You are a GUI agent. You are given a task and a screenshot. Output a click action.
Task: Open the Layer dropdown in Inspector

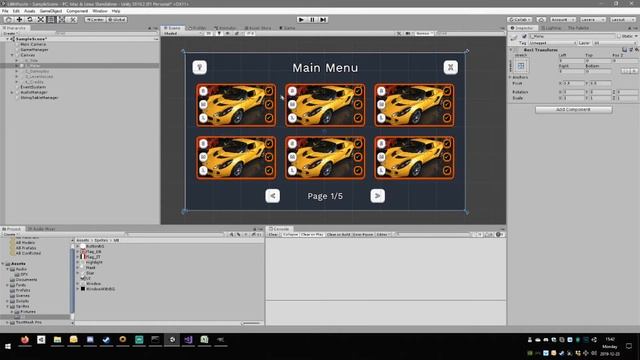[x=614, y=42]
